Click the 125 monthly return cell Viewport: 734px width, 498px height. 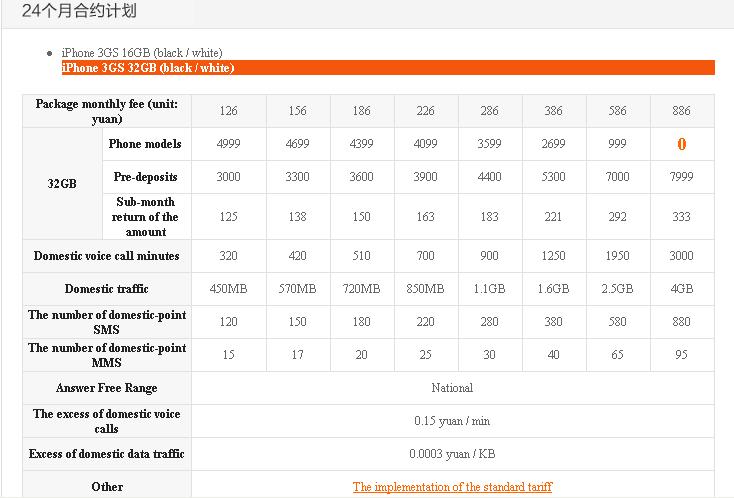(228, 217)
